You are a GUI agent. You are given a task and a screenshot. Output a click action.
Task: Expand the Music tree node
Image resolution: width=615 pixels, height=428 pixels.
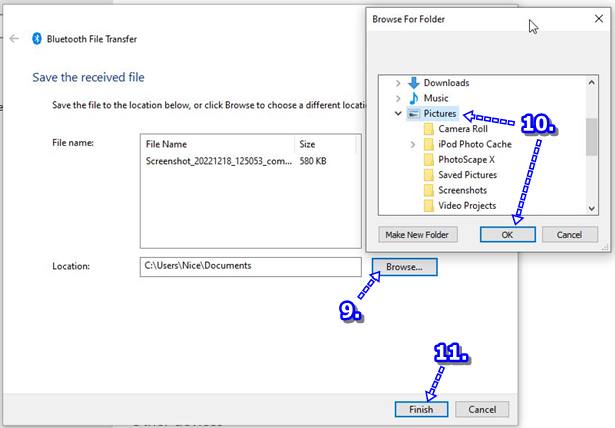(x=398, y=98)
